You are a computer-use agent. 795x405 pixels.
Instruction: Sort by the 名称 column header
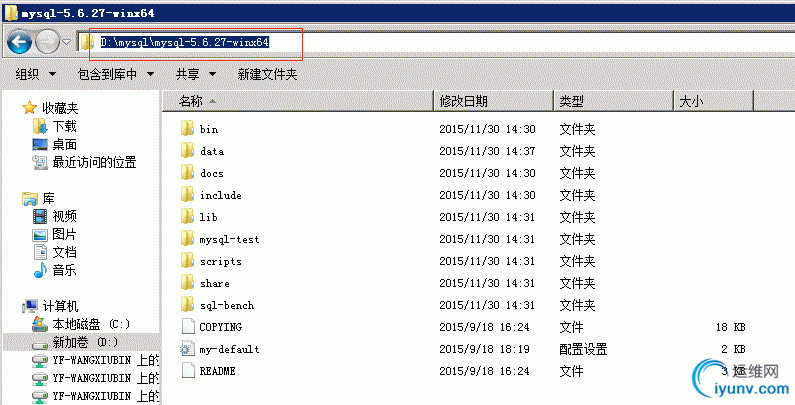299,101
